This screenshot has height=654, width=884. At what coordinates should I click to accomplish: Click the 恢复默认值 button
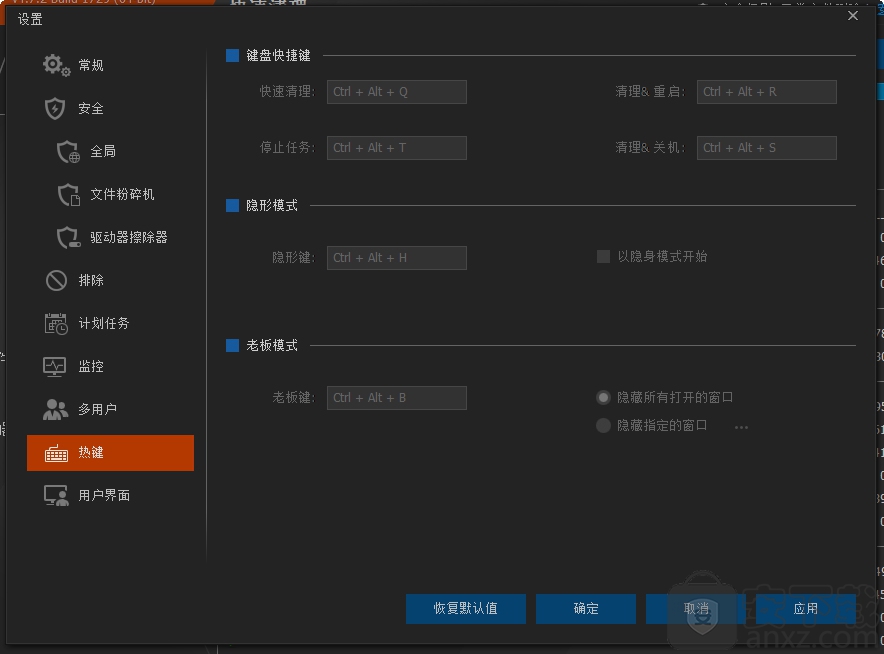[466, 609]
